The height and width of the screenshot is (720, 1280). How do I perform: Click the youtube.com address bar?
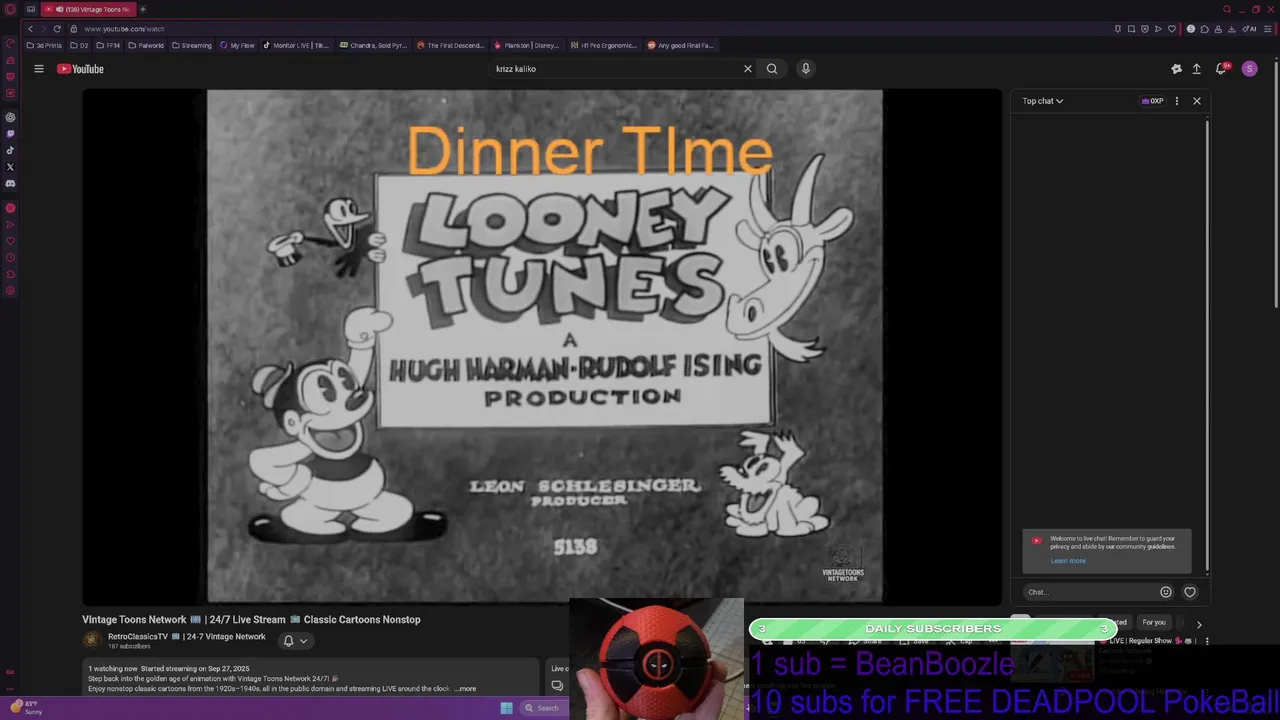590,29
